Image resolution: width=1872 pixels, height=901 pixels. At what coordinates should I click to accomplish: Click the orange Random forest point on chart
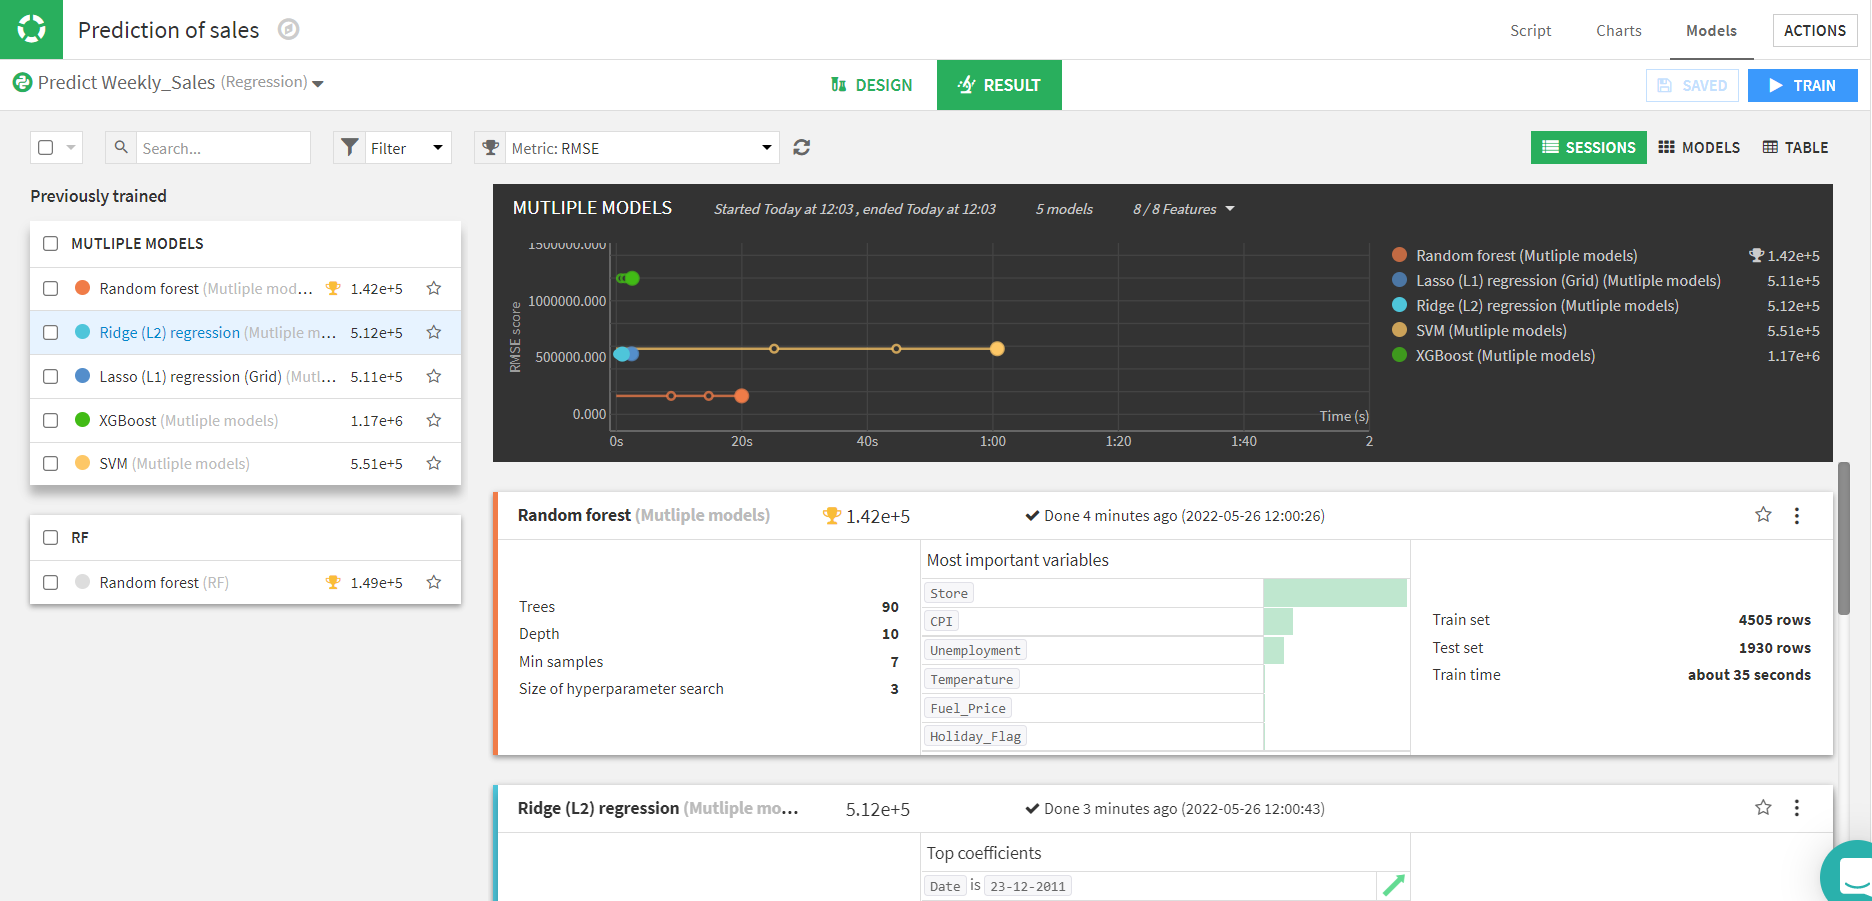coord(740,395)
